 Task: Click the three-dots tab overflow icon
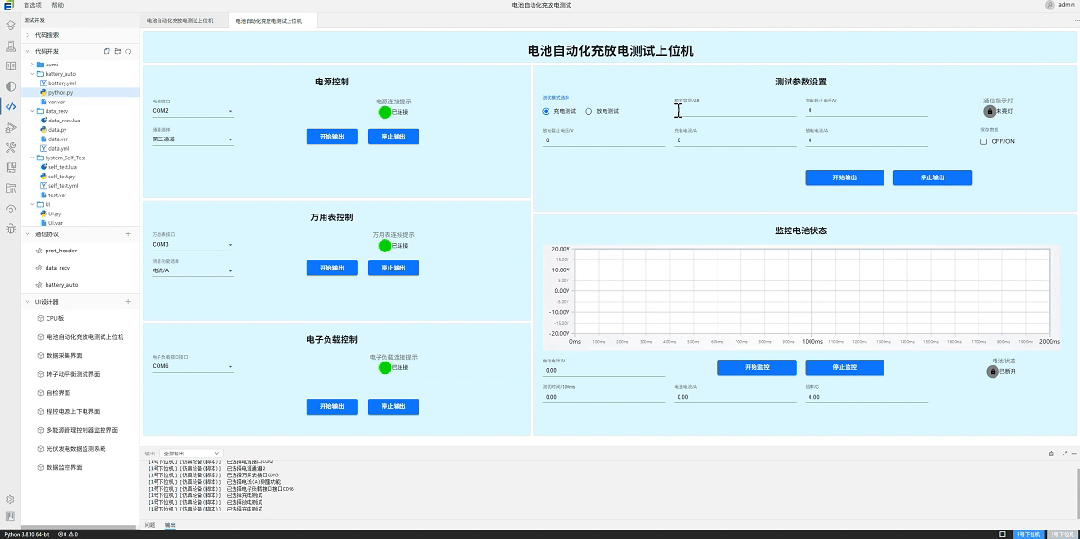tap(1076, 21)
